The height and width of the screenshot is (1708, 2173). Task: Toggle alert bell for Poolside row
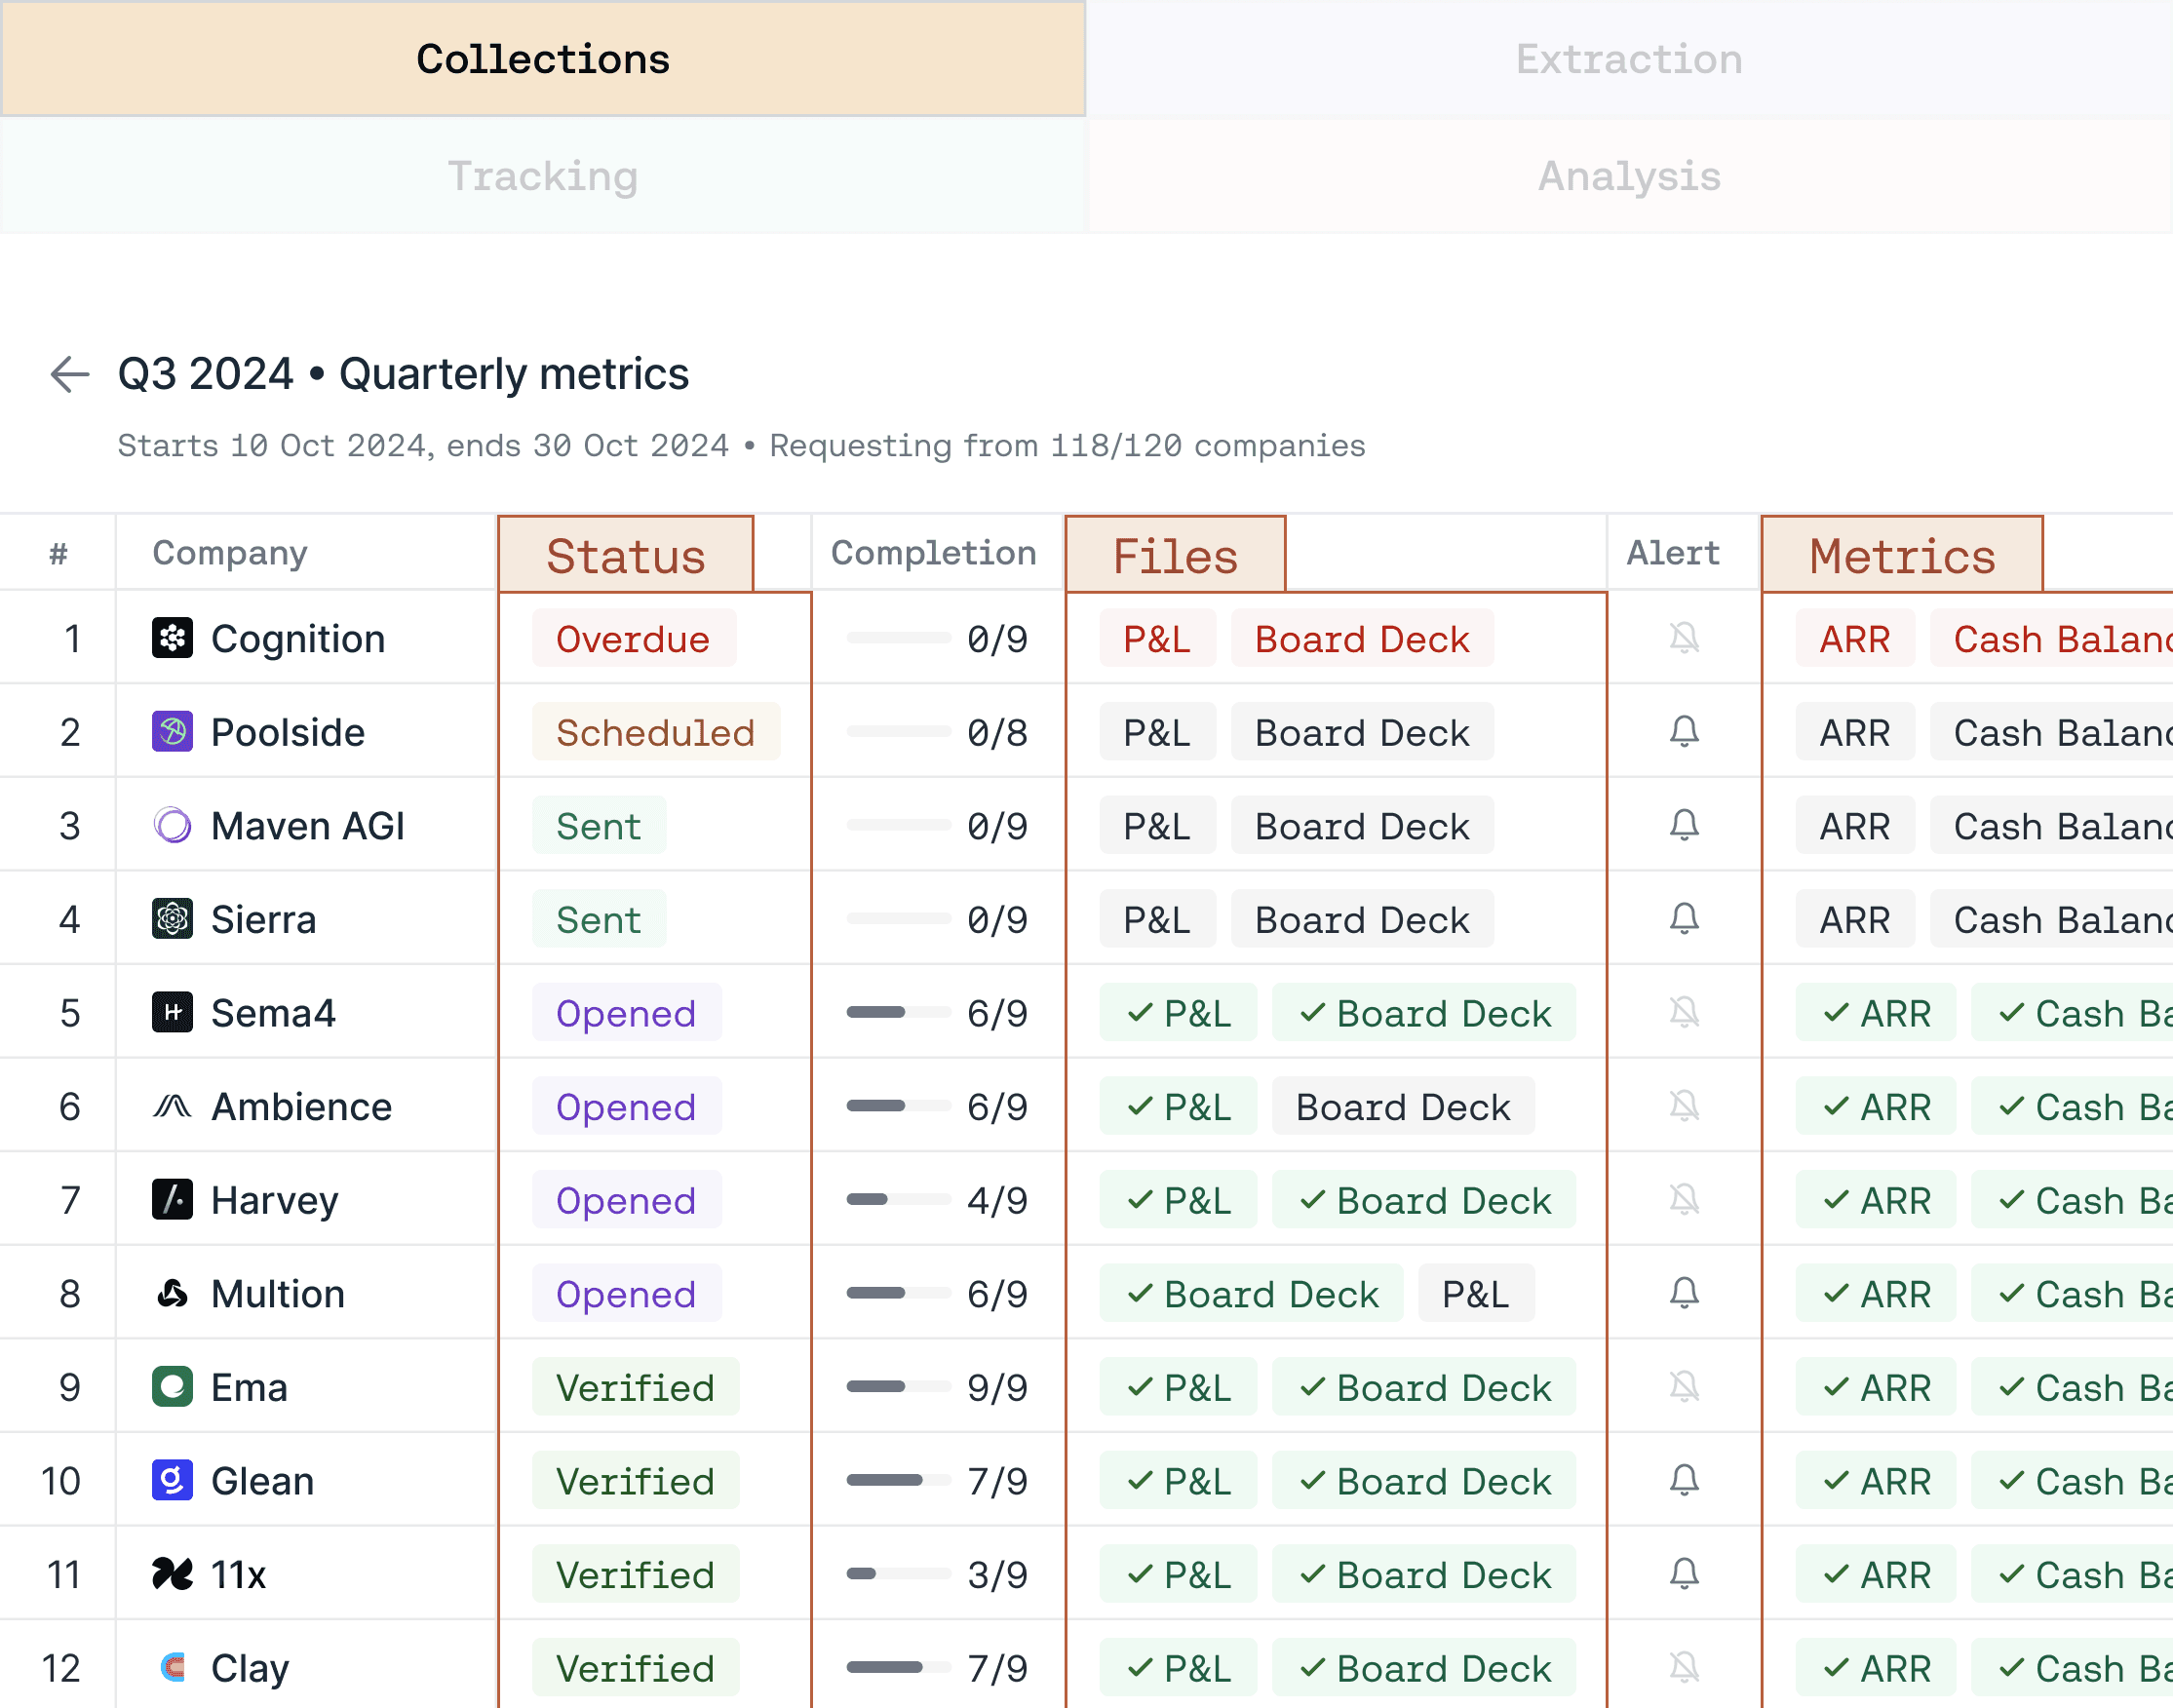point(1684,732)
